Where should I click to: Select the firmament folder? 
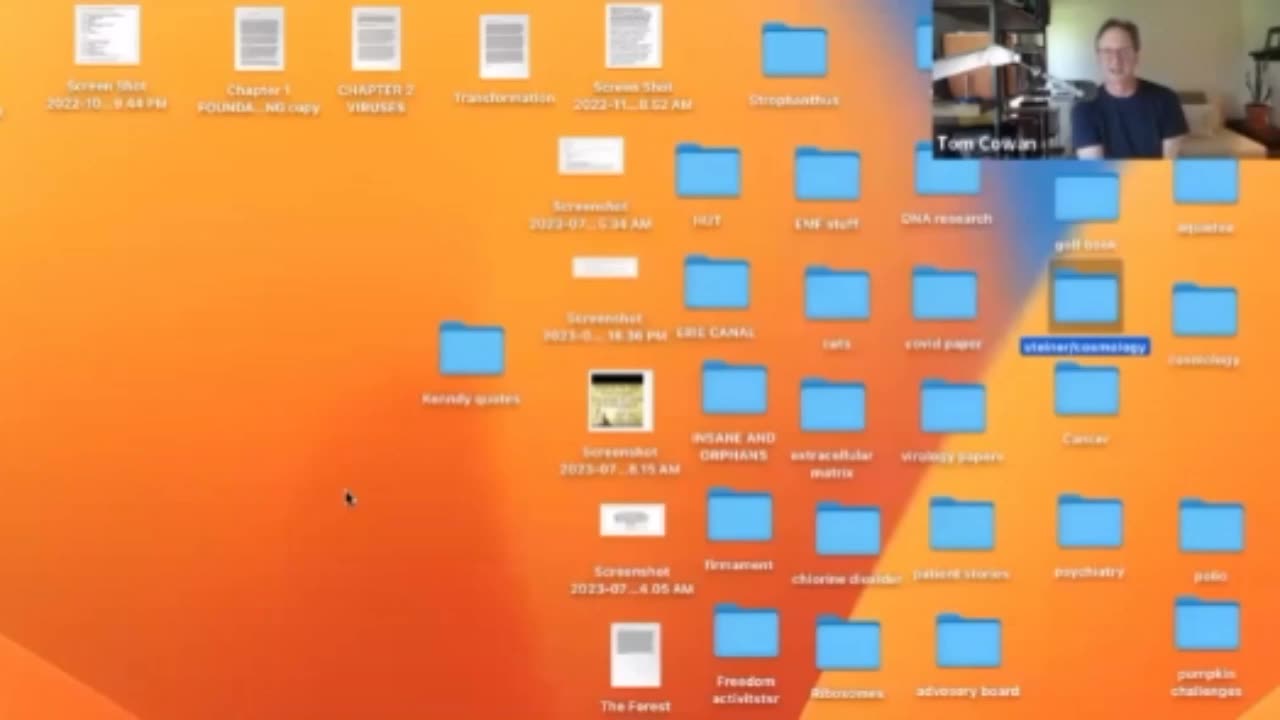coord(740,517)
